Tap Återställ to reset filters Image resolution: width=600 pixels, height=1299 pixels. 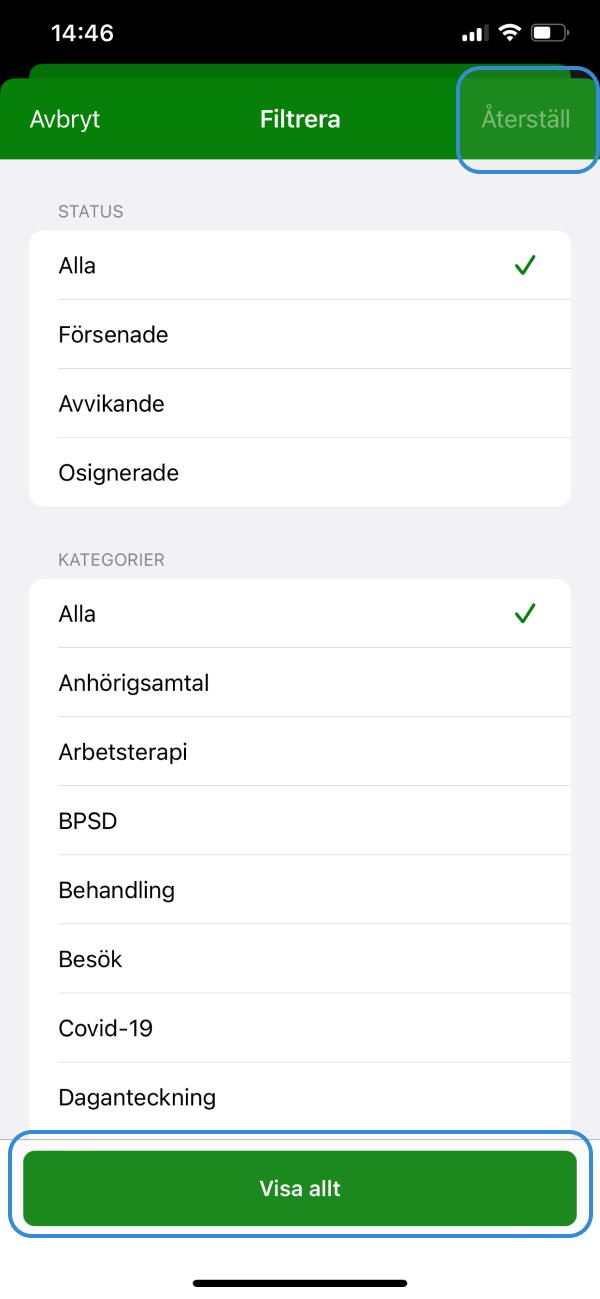point(526,119)
